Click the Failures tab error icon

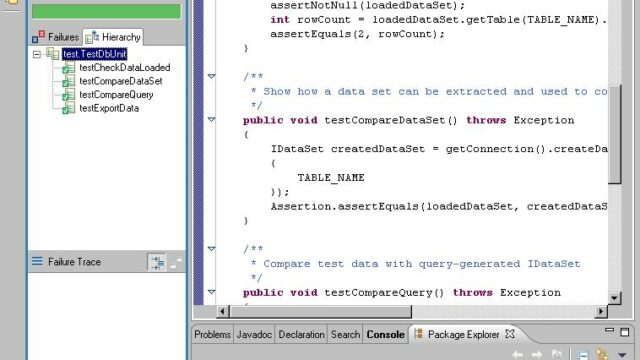pyautogui.click(x=38, y=37)
